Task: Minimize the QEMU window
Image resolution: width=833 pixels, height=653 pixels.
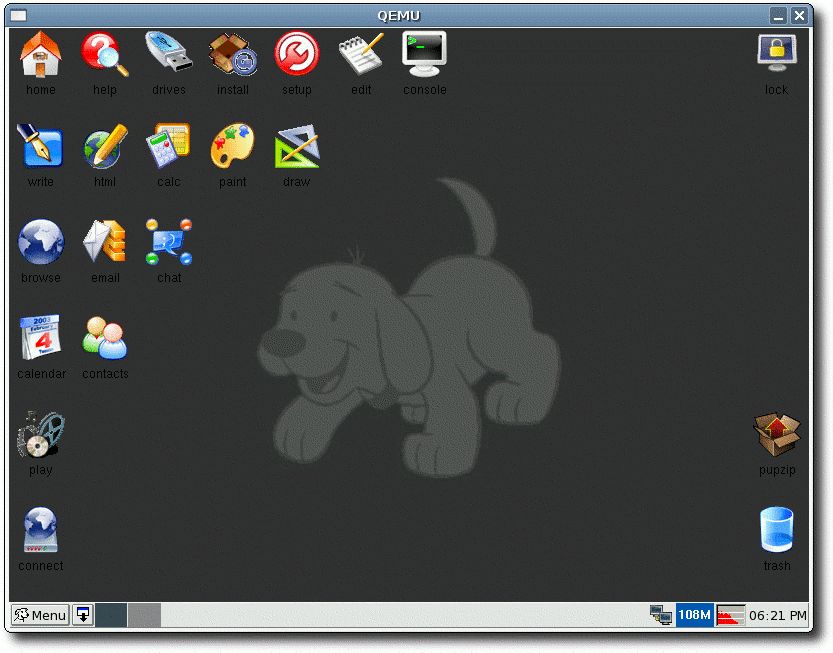Action: tap(778, 15)
